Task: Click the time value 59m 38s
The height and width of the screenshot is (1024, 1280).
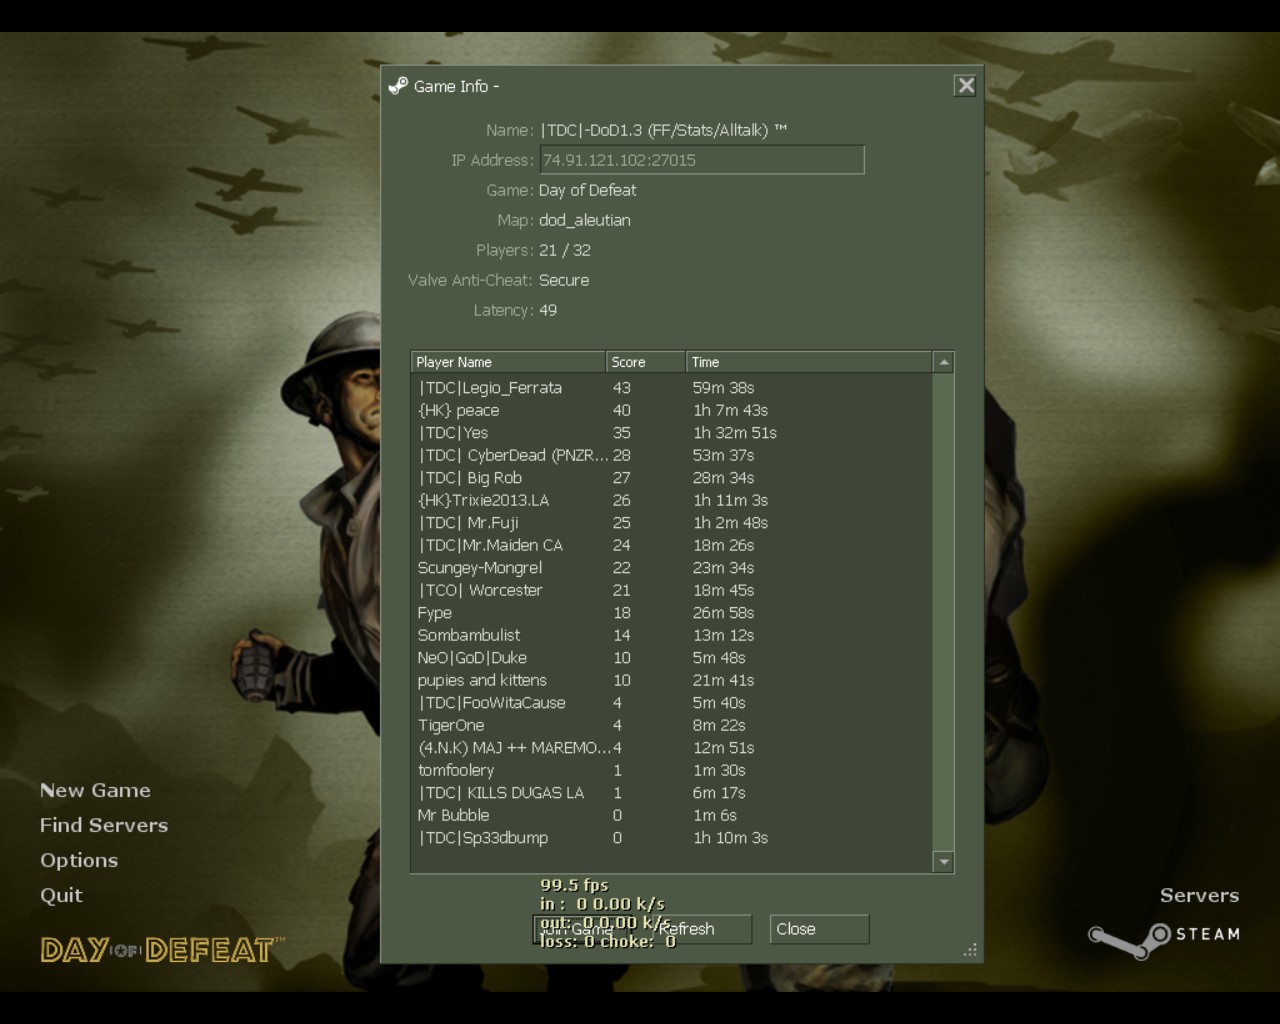Action: [x=724, y=388]
